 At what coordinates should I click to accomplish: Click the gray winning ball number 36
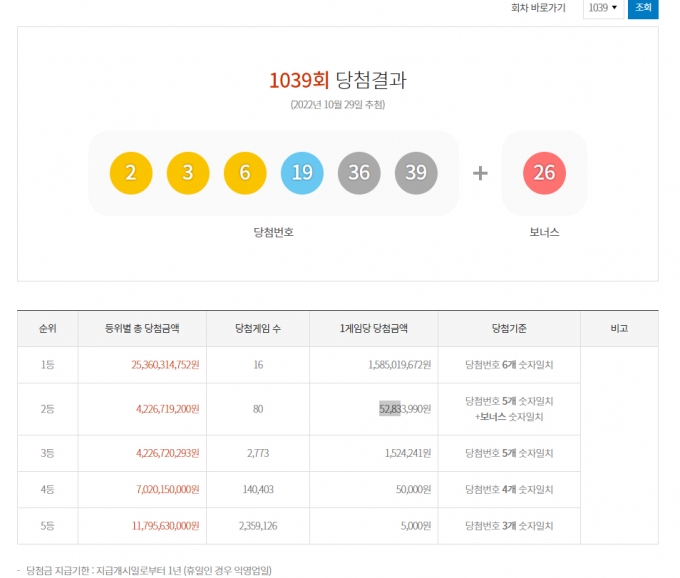[359, 173]
